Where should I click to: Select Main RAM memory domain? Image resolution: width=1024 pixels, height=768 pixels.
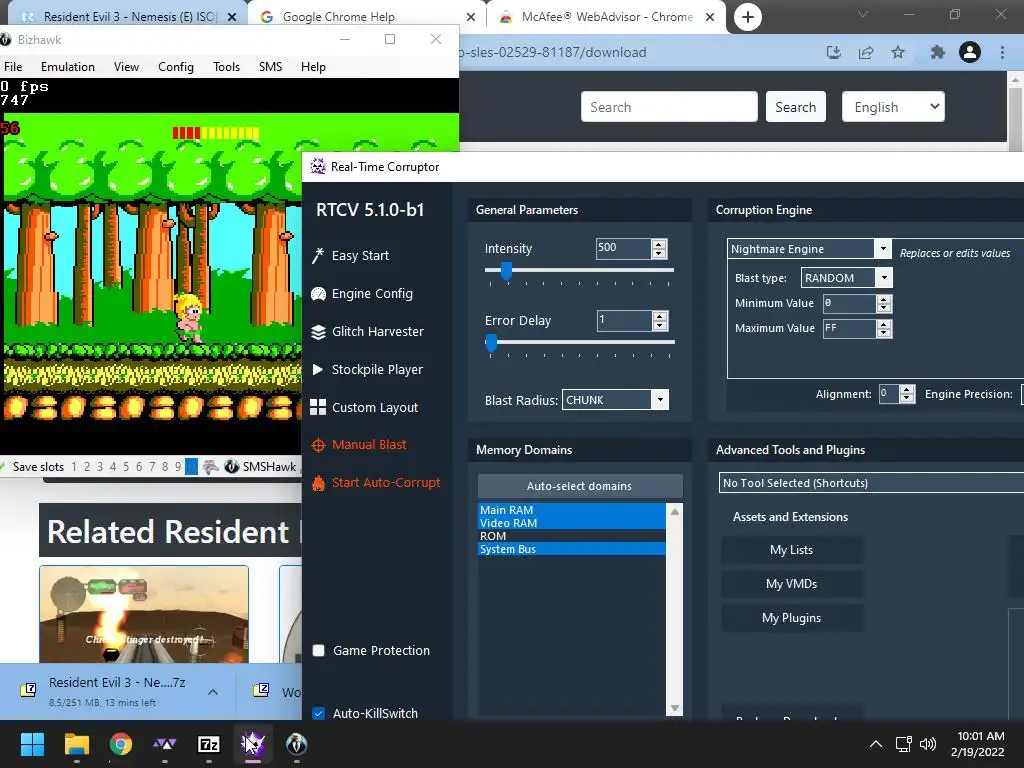tap(571, 510)
